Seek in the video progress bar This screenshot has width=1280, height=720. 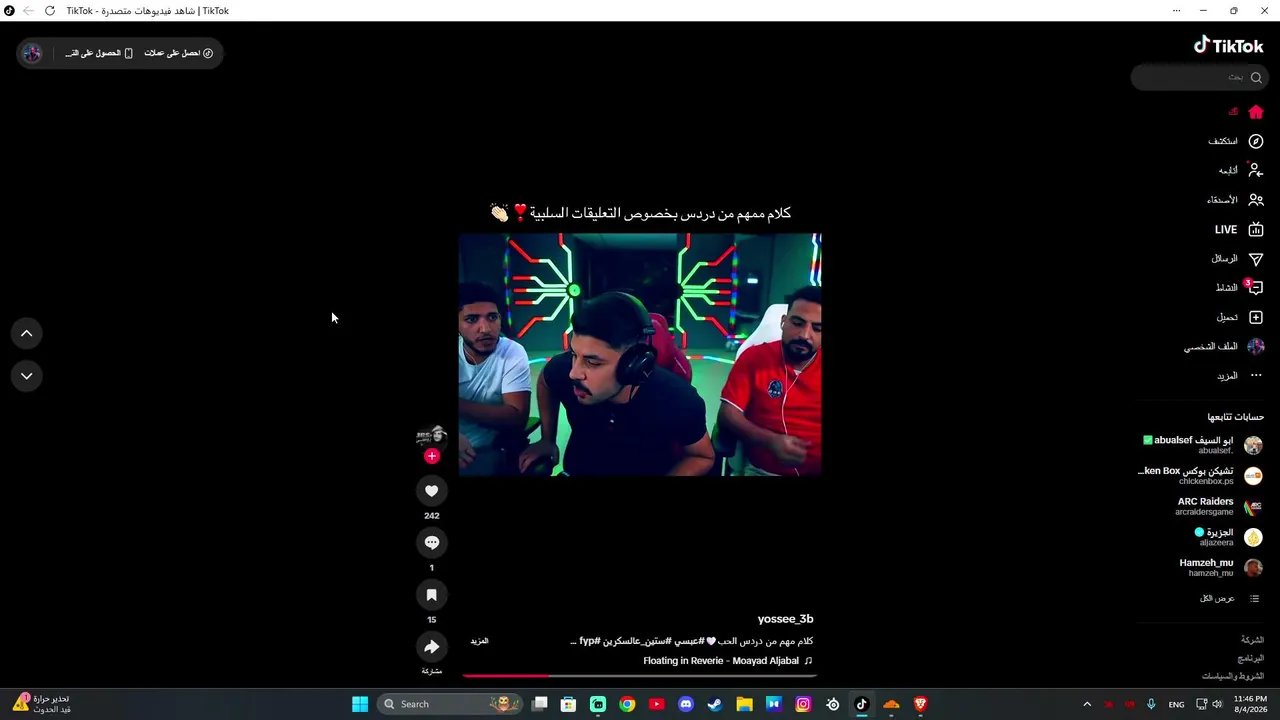click(x=640, y=676)
